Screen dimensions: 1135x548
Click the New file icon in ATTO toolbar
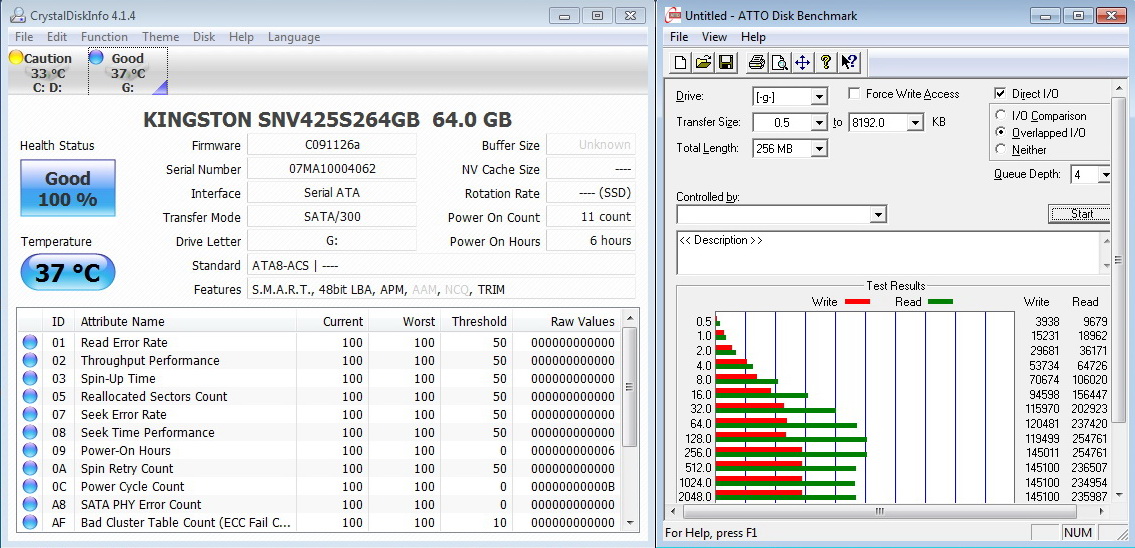(x=681, y=63)
